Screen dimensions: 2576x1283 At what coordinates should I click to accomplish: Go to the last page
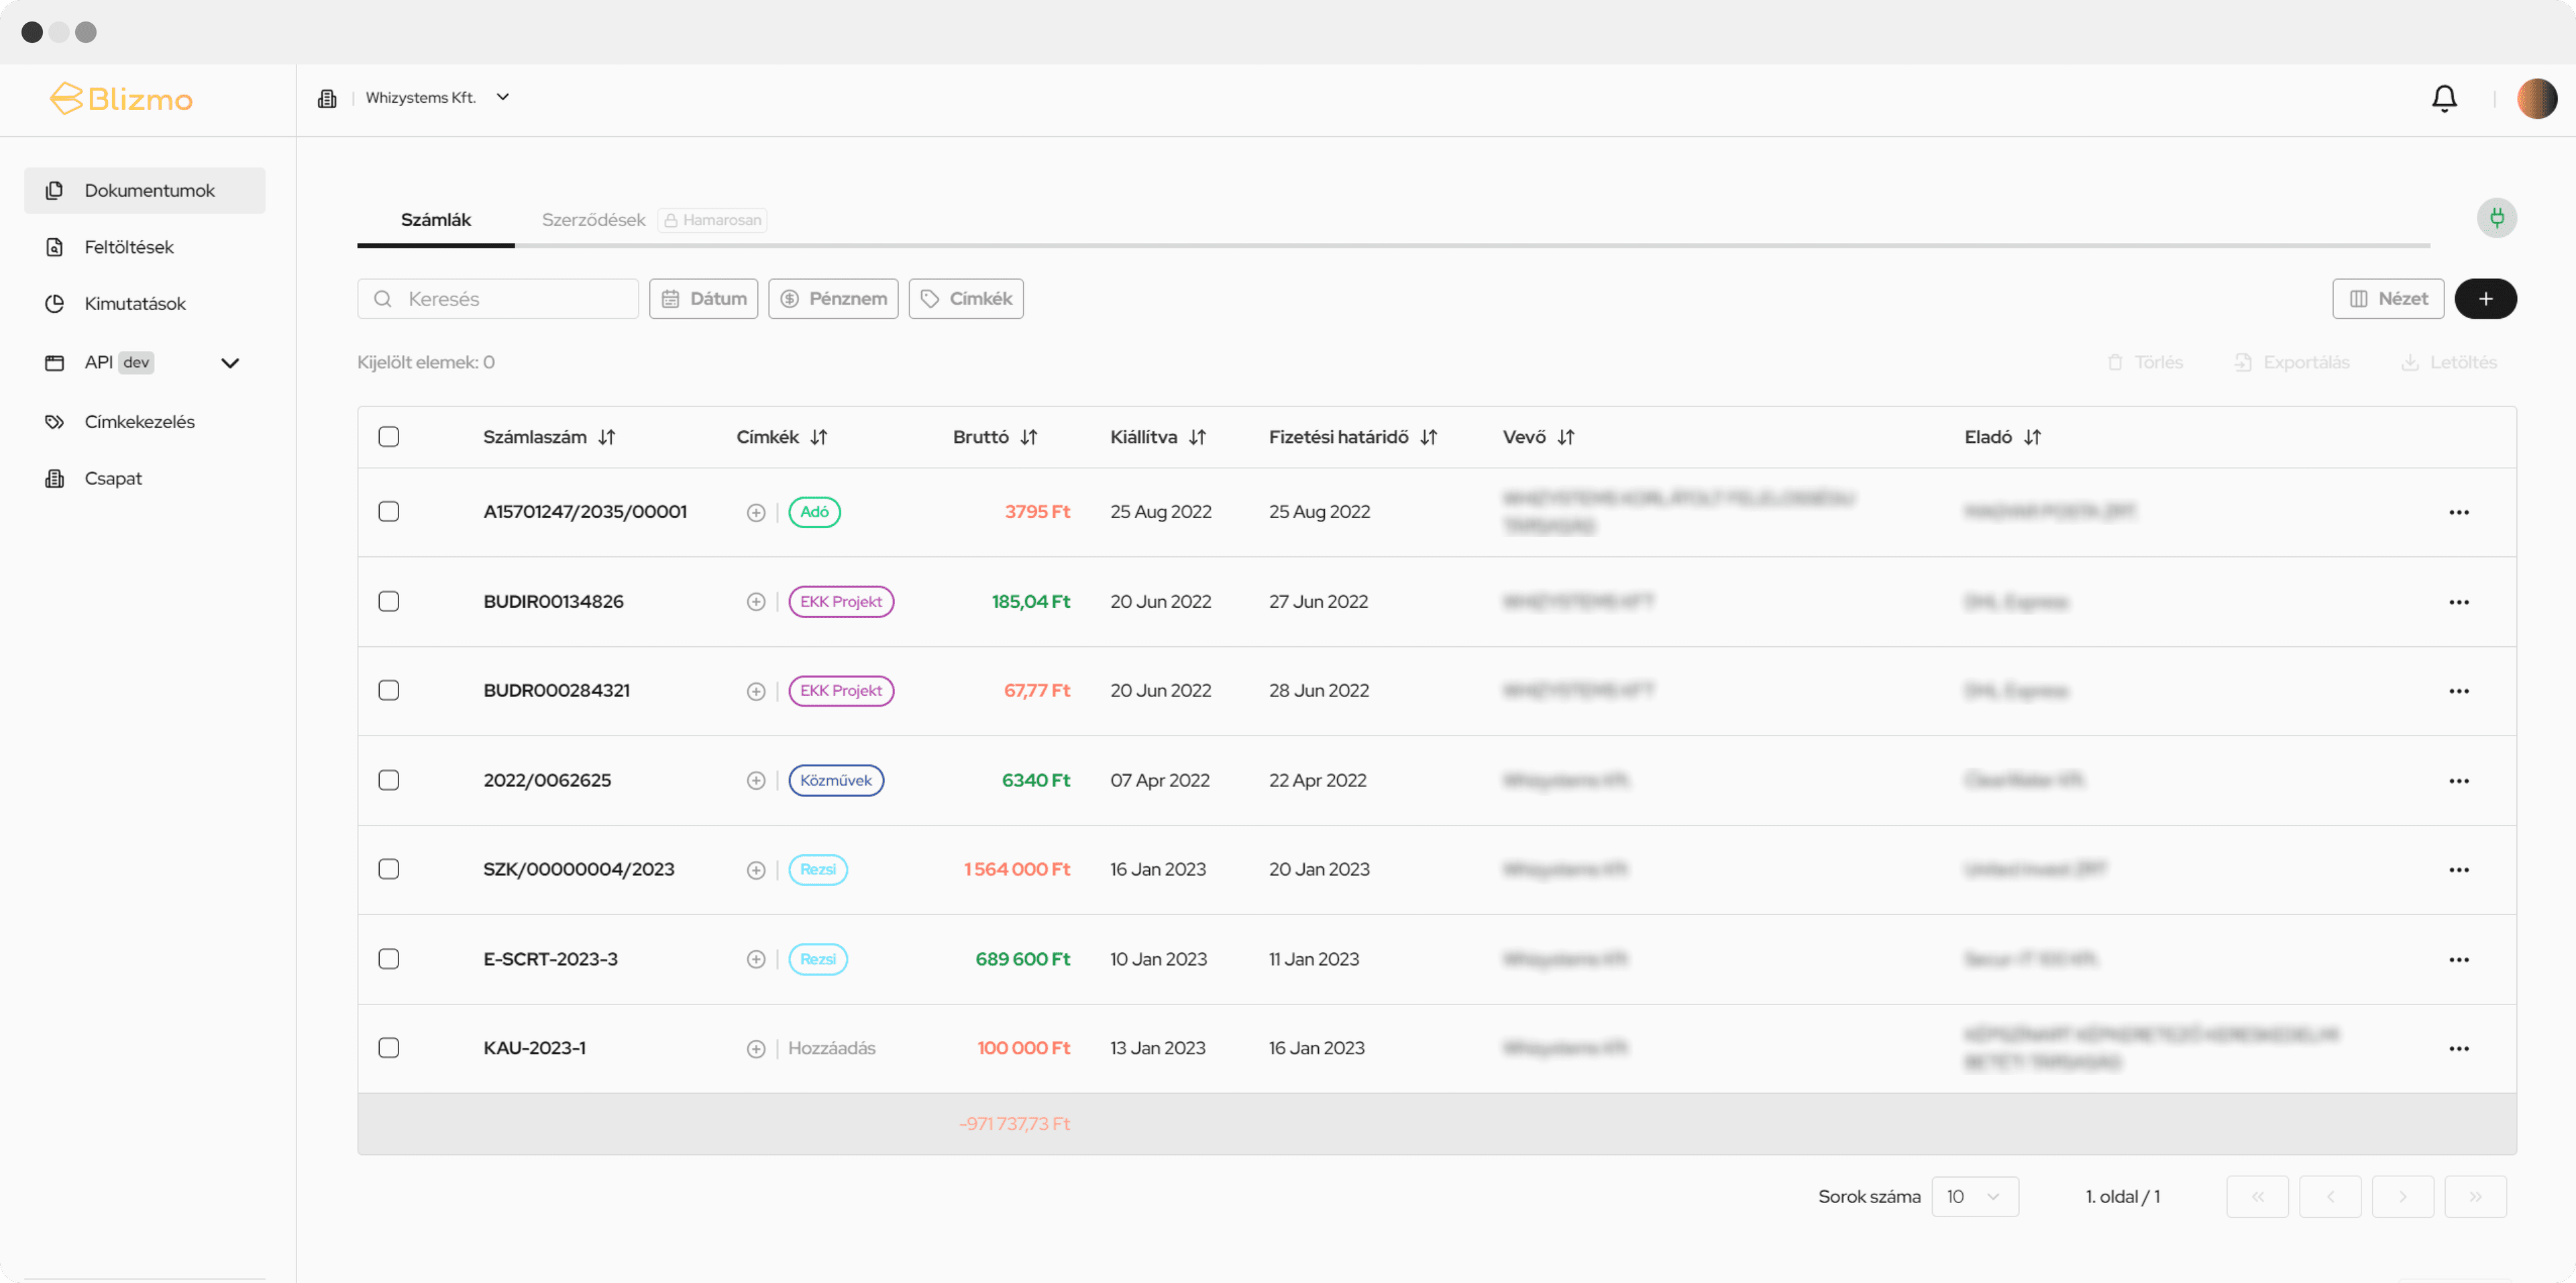(x=2475, y=1197)
